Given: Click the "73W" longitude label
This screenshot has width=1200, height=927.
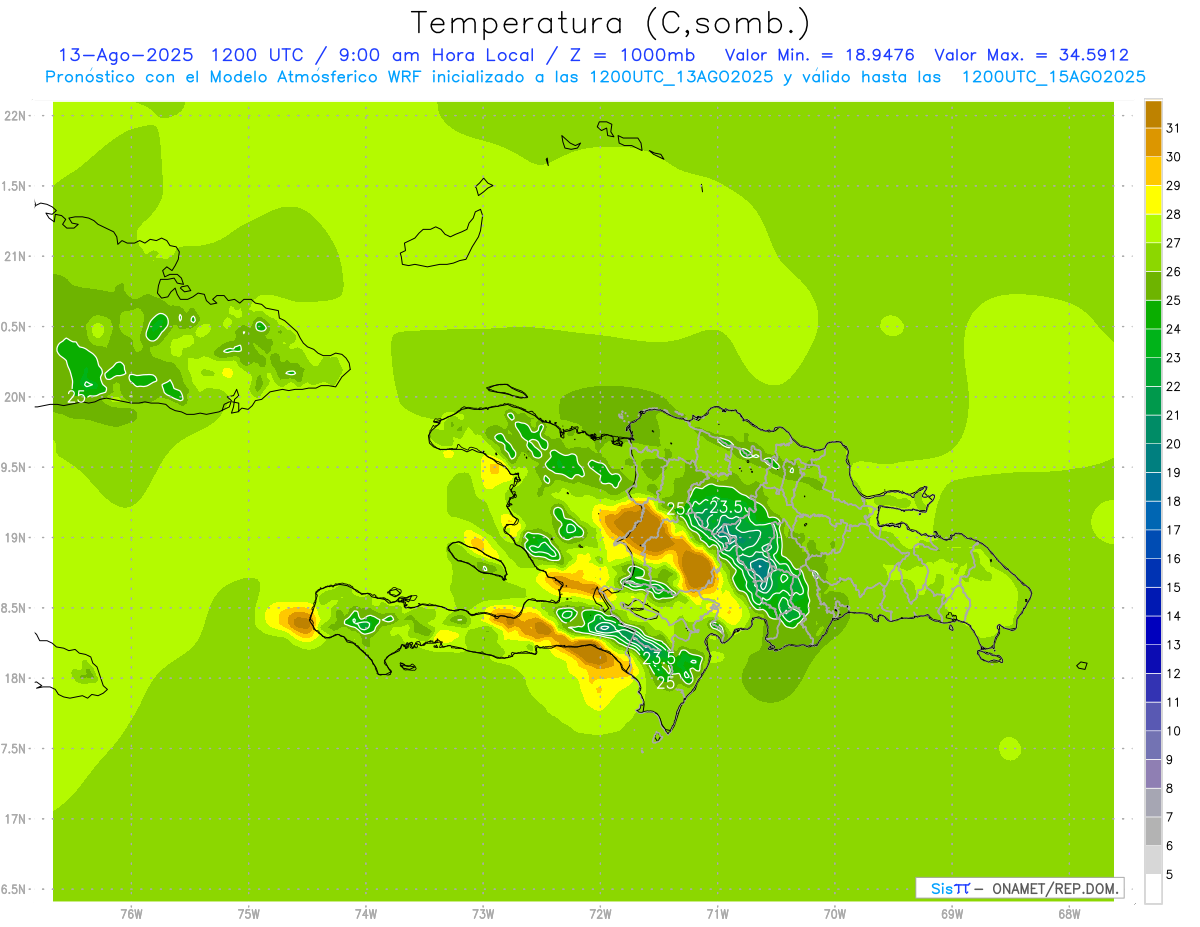Looking at the screenshot, I should pyautogui.click(x=483, y=914).
